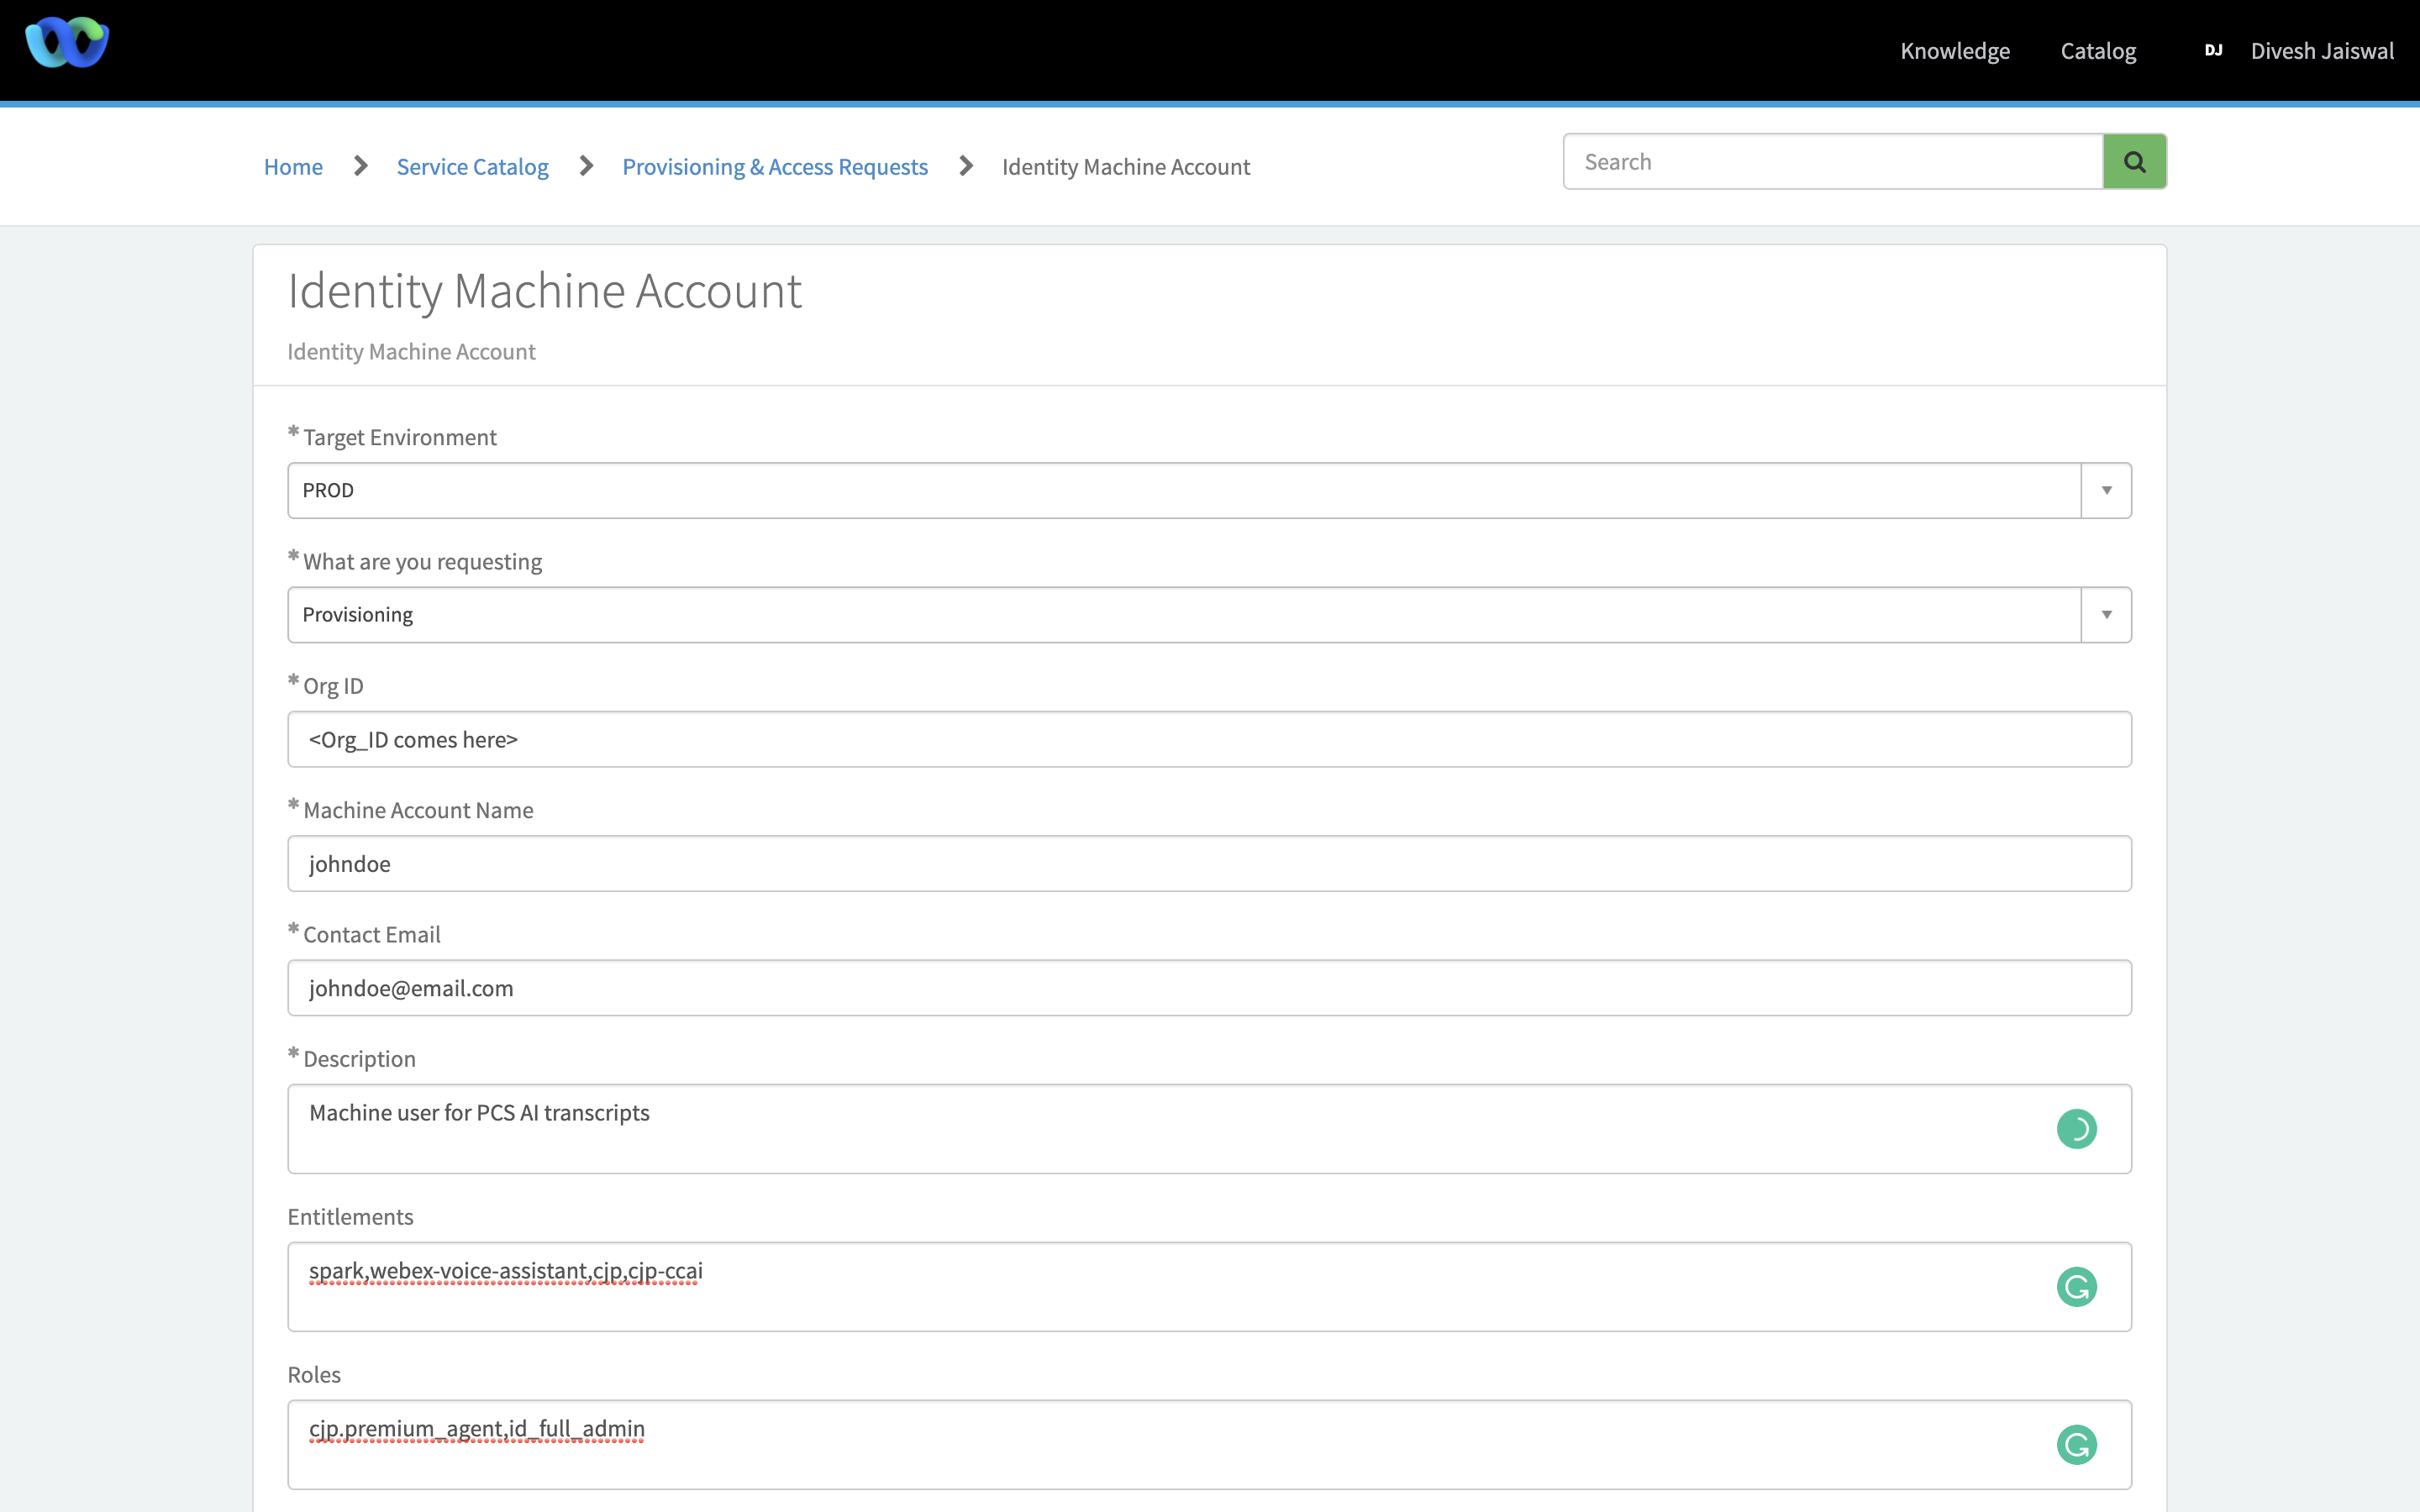The height and width of the screenshot is (1512, 2420).
Task: Go to the Service Catalog breadcrumb link
Action: (472, 166)
